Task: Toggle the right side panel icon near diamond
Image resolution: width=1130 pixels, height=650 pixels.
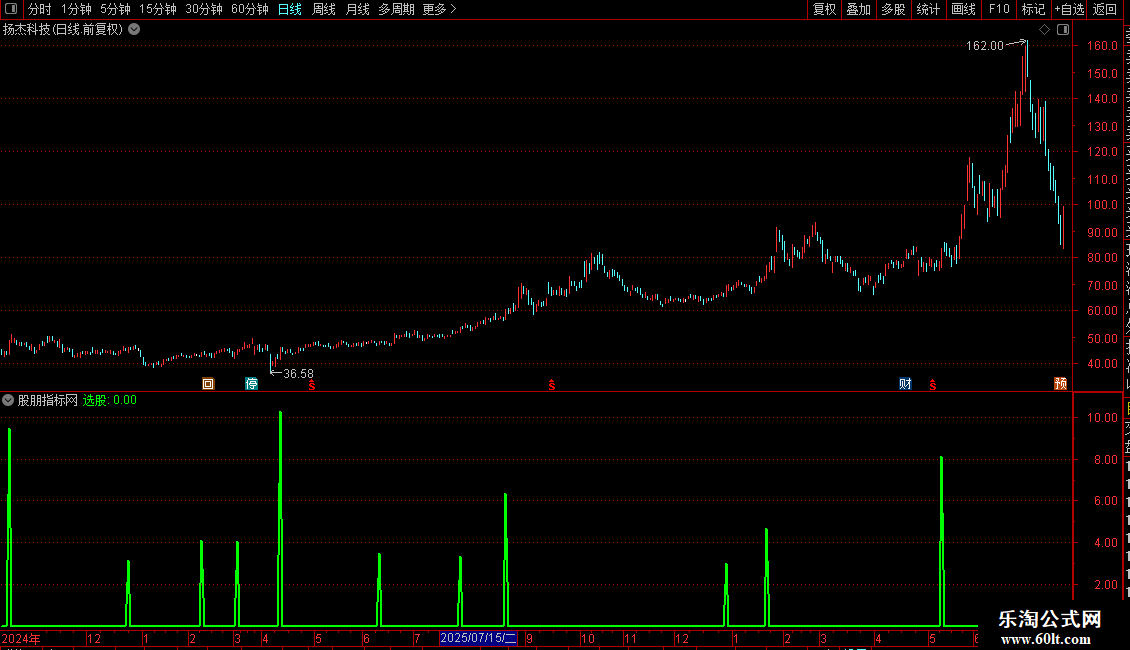Action: click(1063, 30)
